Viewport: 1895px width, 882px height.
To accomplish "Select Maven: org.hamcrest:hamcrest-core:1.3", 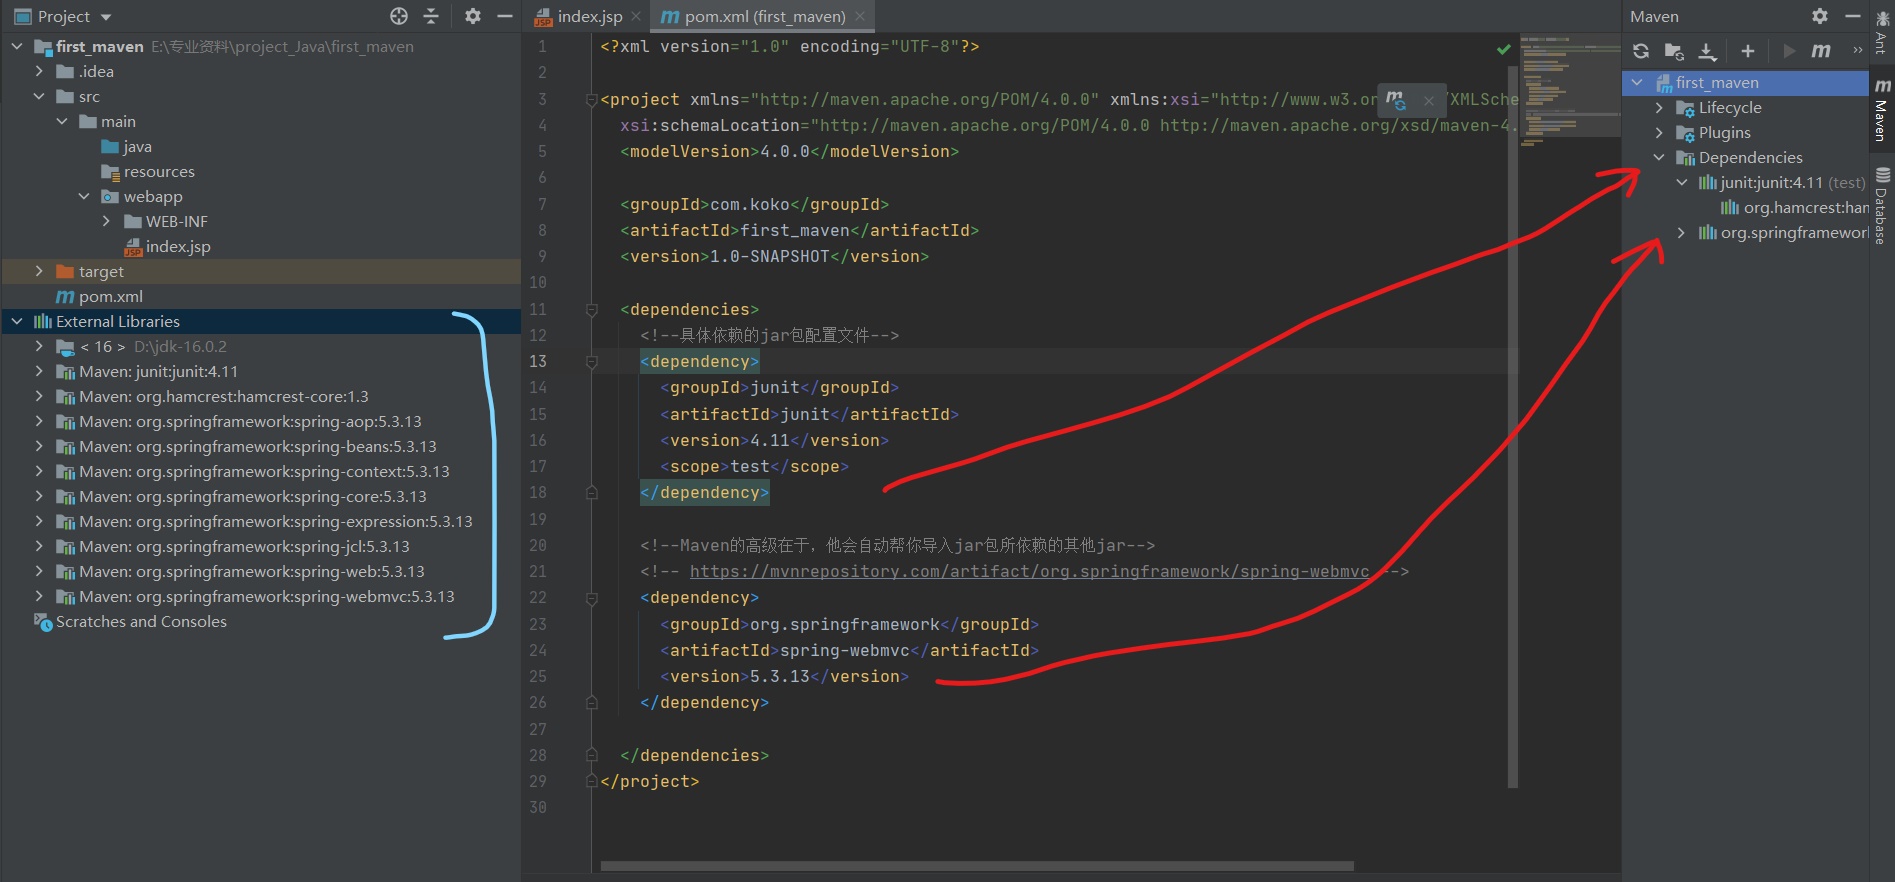I will 213,396.
